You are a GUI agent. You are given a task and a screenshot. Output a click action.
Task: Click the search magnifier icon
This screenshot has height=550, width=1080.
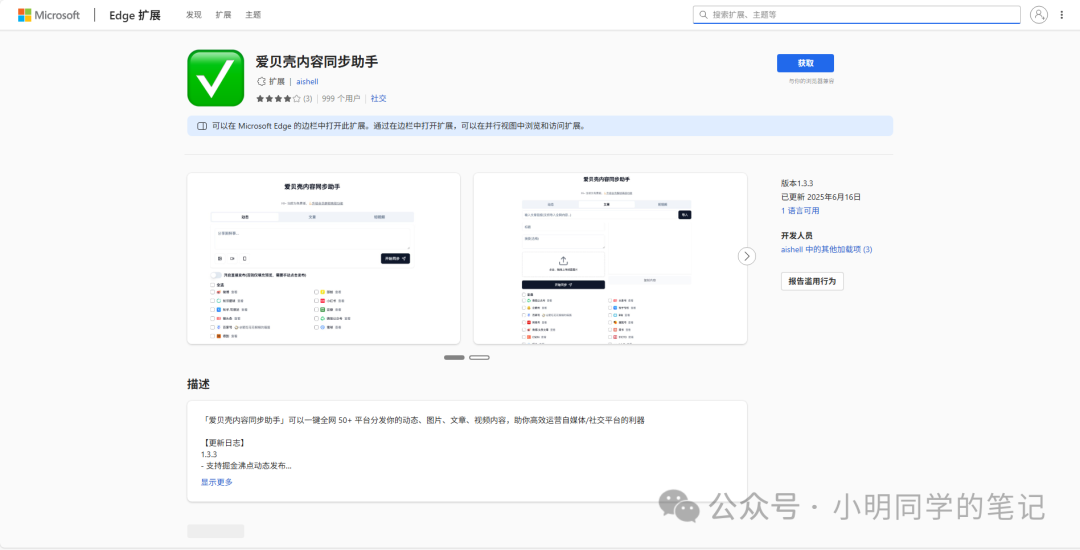click(x=703, y=14)
